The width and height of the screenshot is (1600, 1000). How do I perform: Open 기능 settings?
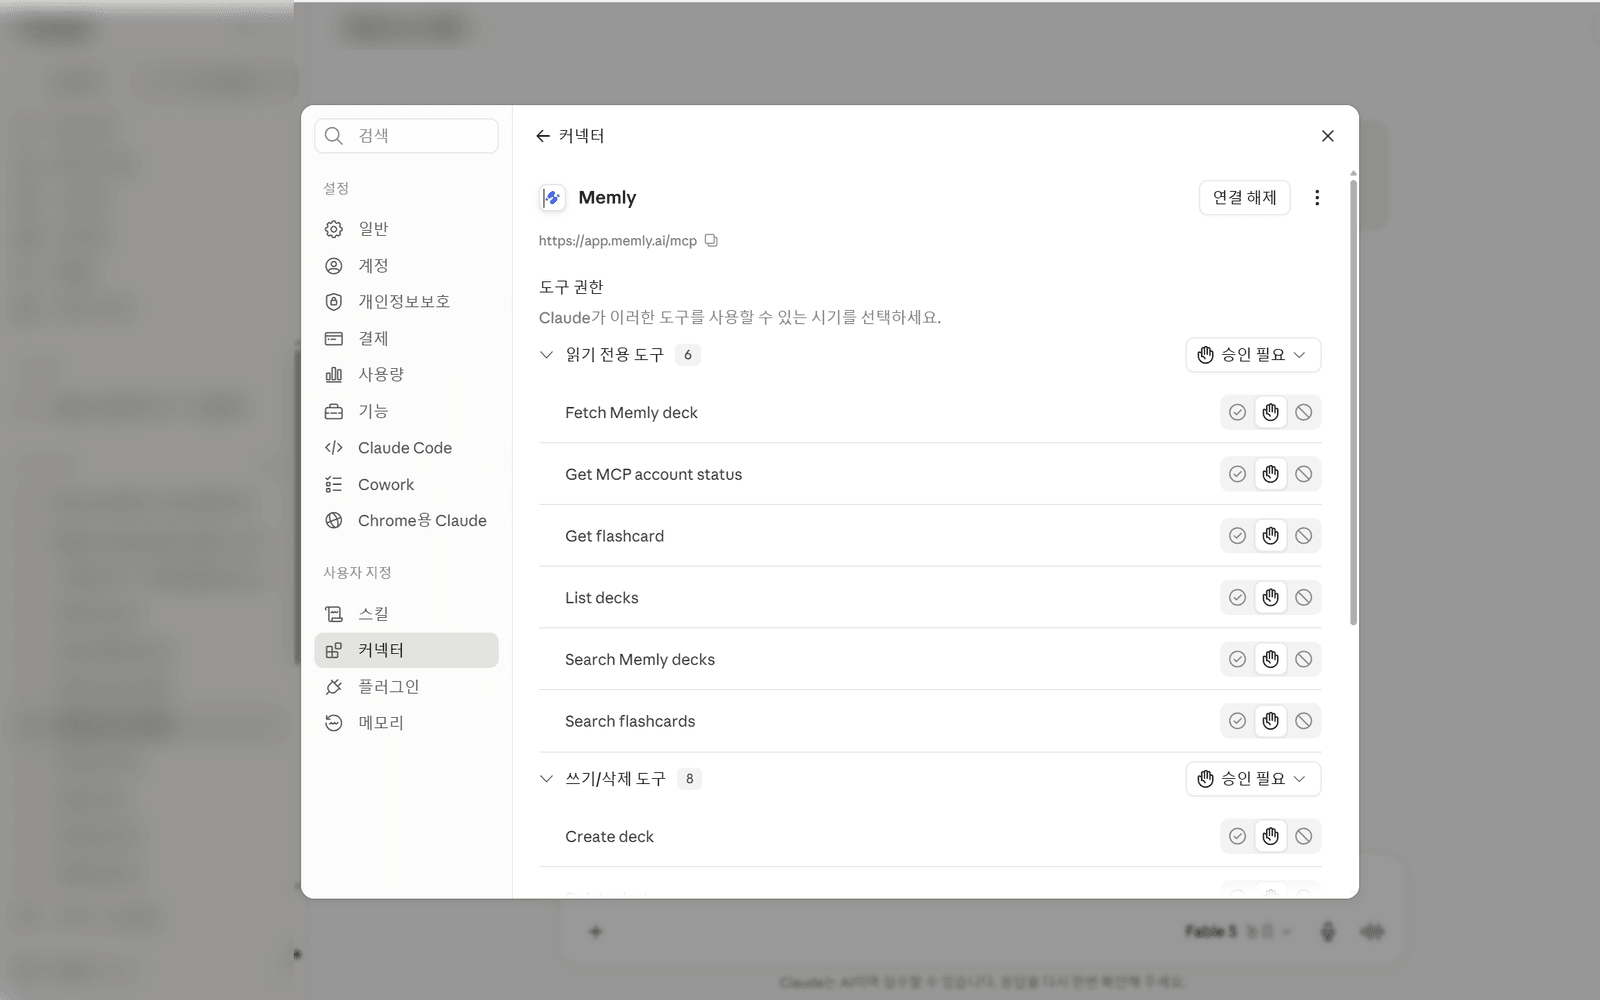pyautogui.click(x=406, y=412)
